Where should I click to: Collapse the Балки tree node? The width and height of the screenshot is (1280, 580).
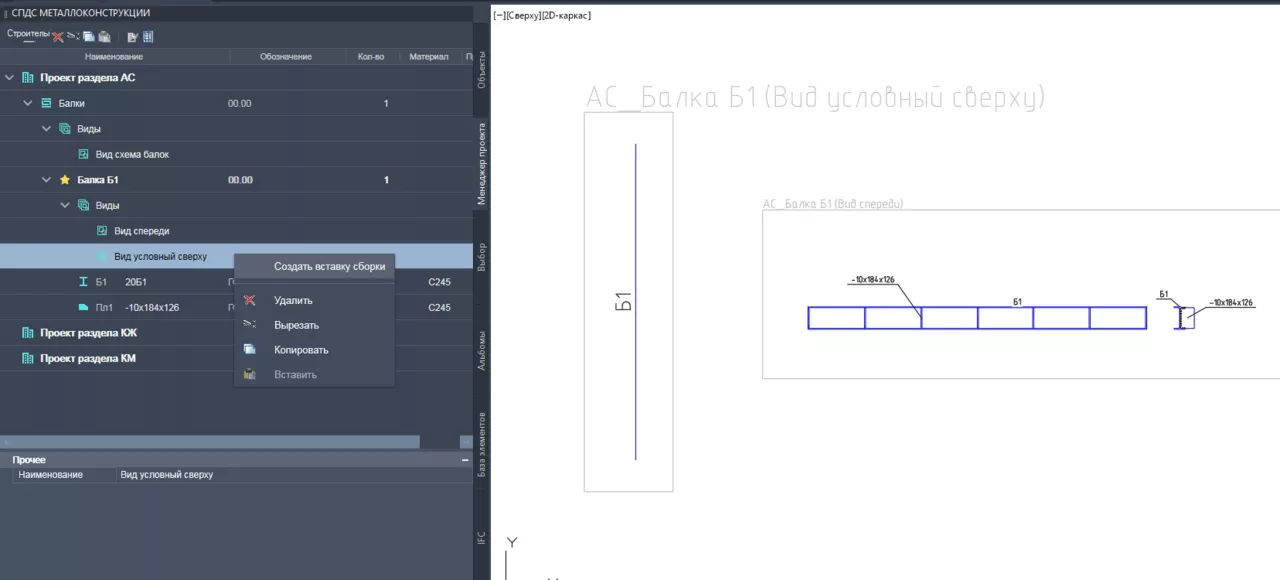[x=28, y=103]
